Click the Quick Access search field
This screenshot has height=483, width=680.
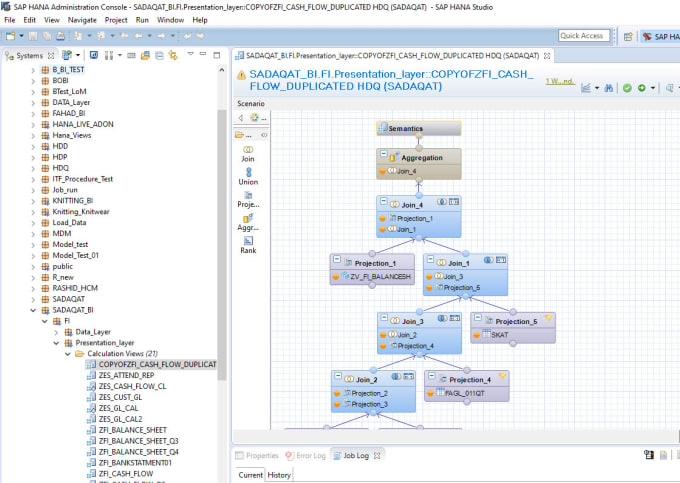tap(584, 36)
